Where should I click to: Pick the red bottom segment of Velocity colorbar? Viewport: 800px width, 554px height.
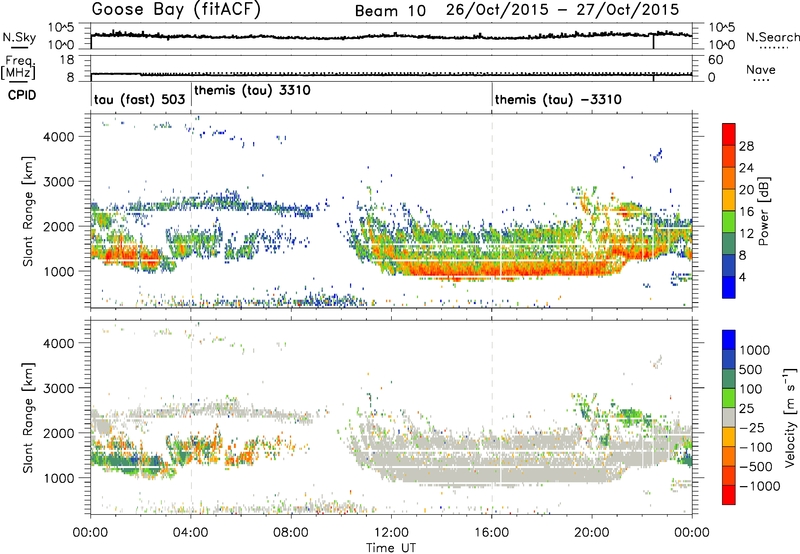[x=729, y=495]
